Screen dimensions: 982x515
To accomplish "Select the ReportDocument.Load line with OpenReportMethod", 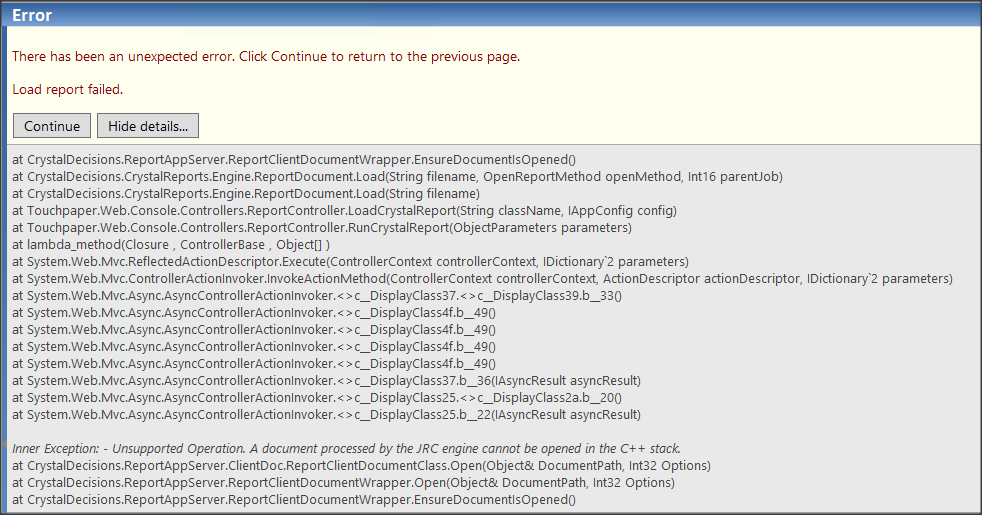I will click(x=397, y=176).
